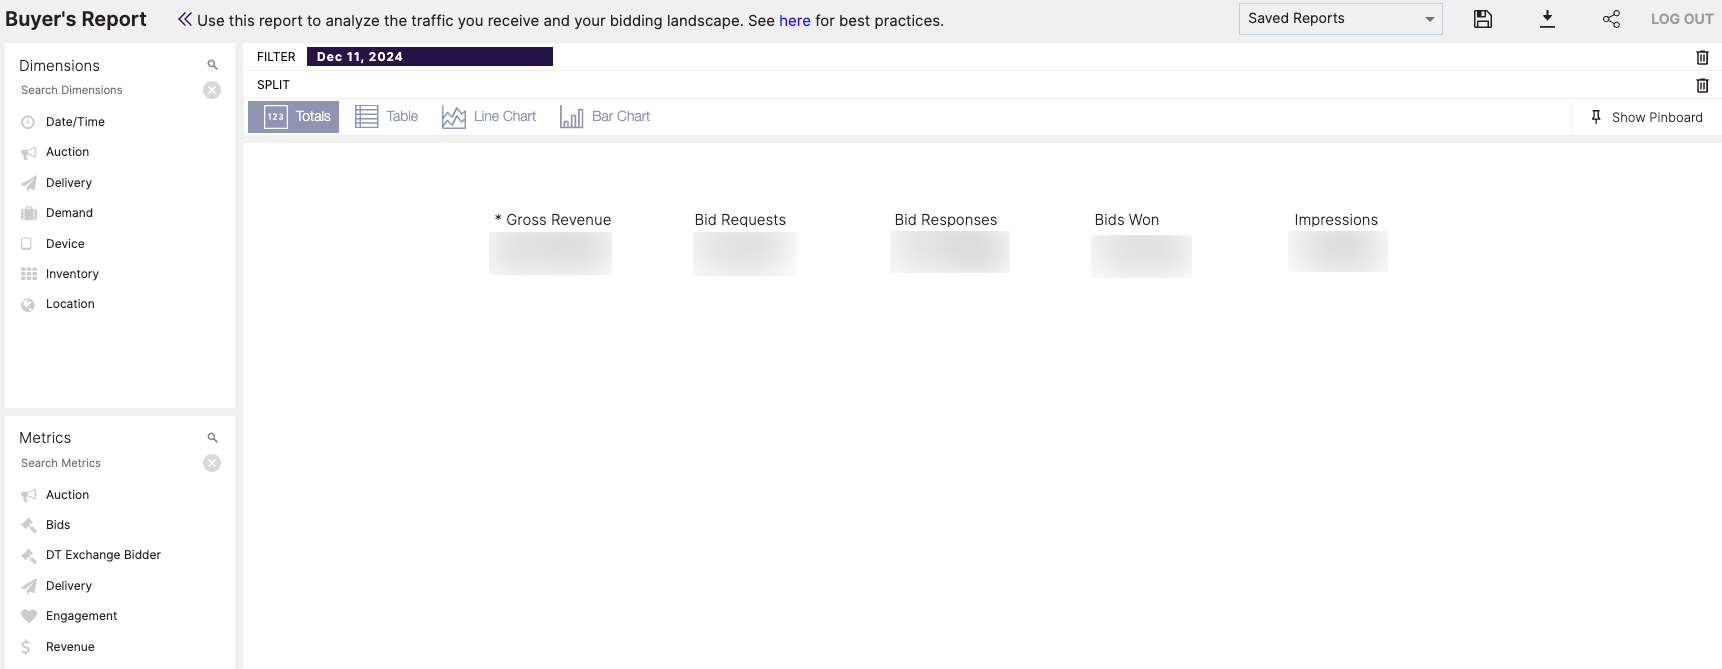Click the download report icon

(x=1547, y=19)
